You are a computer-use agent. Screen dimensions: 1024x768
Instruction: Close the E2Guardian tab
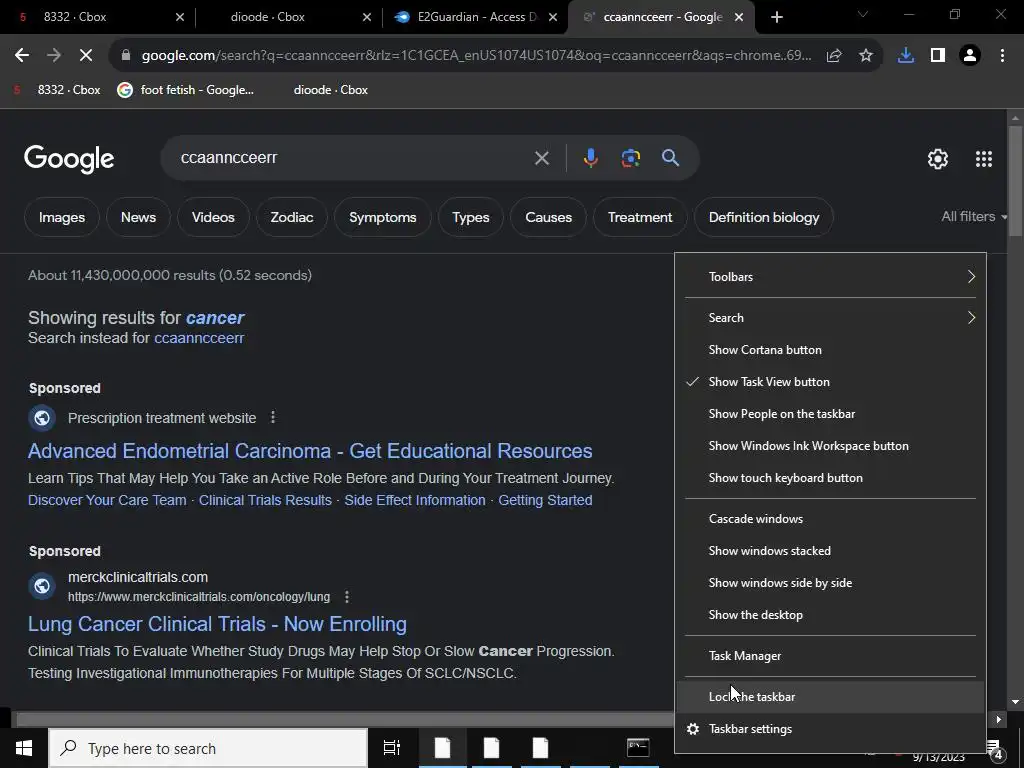coord(553,17)
